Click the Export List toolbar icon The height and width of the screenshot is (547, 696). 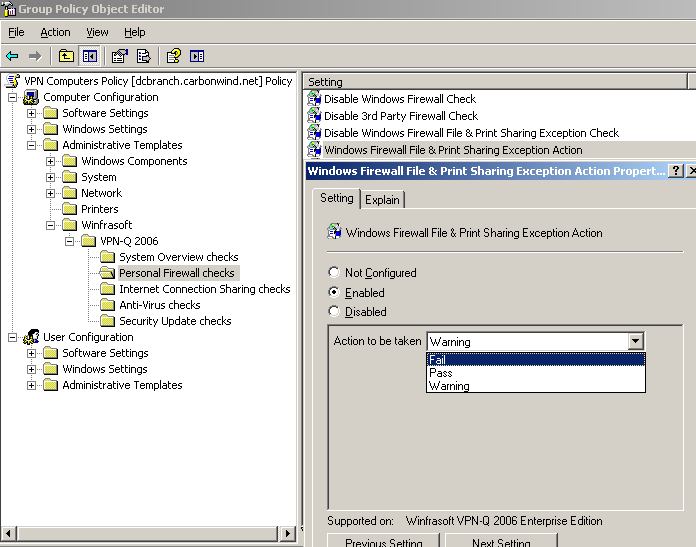coord(144,56)
